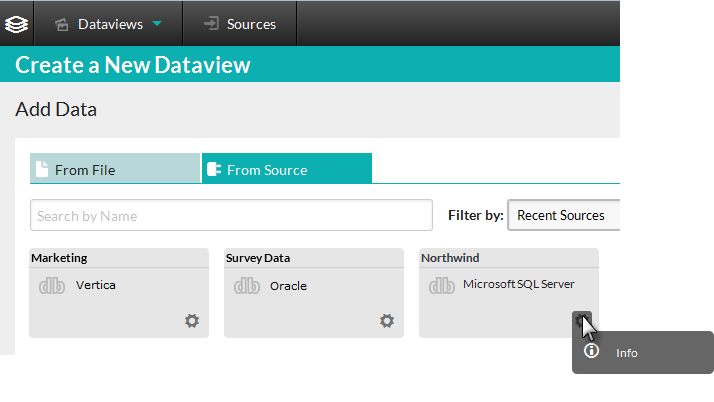
Task: Click the Microsoft SQL Server label
Action: tap(519, 284)
